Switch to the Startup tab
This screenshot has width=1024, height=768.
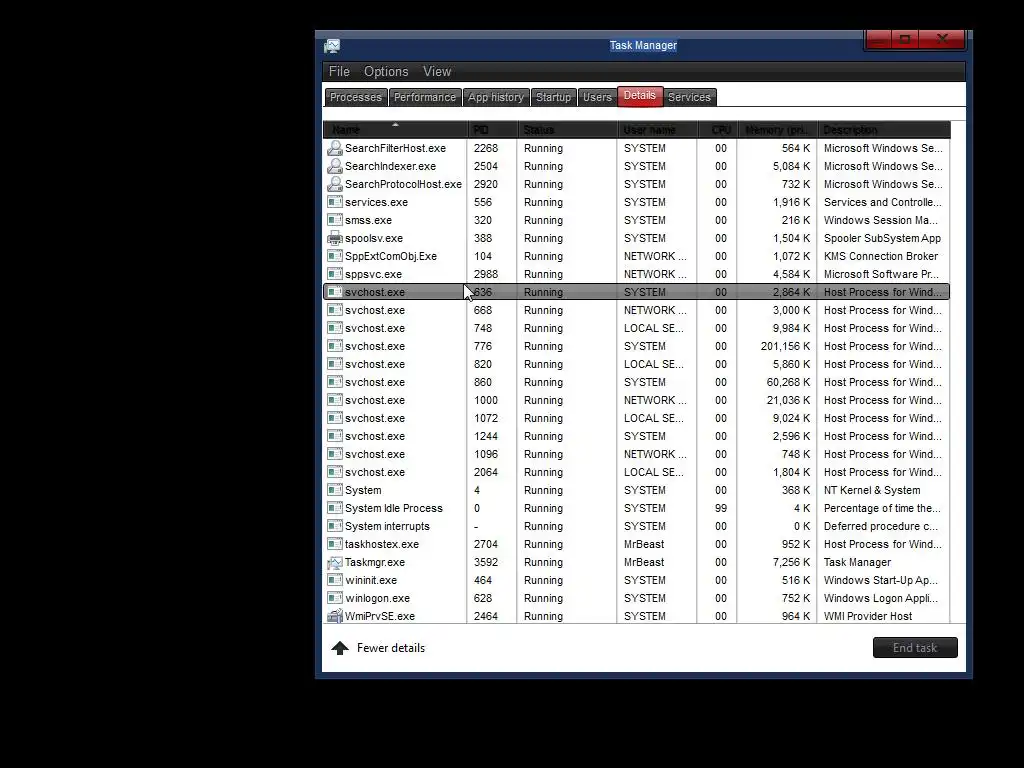click(554, 97)
